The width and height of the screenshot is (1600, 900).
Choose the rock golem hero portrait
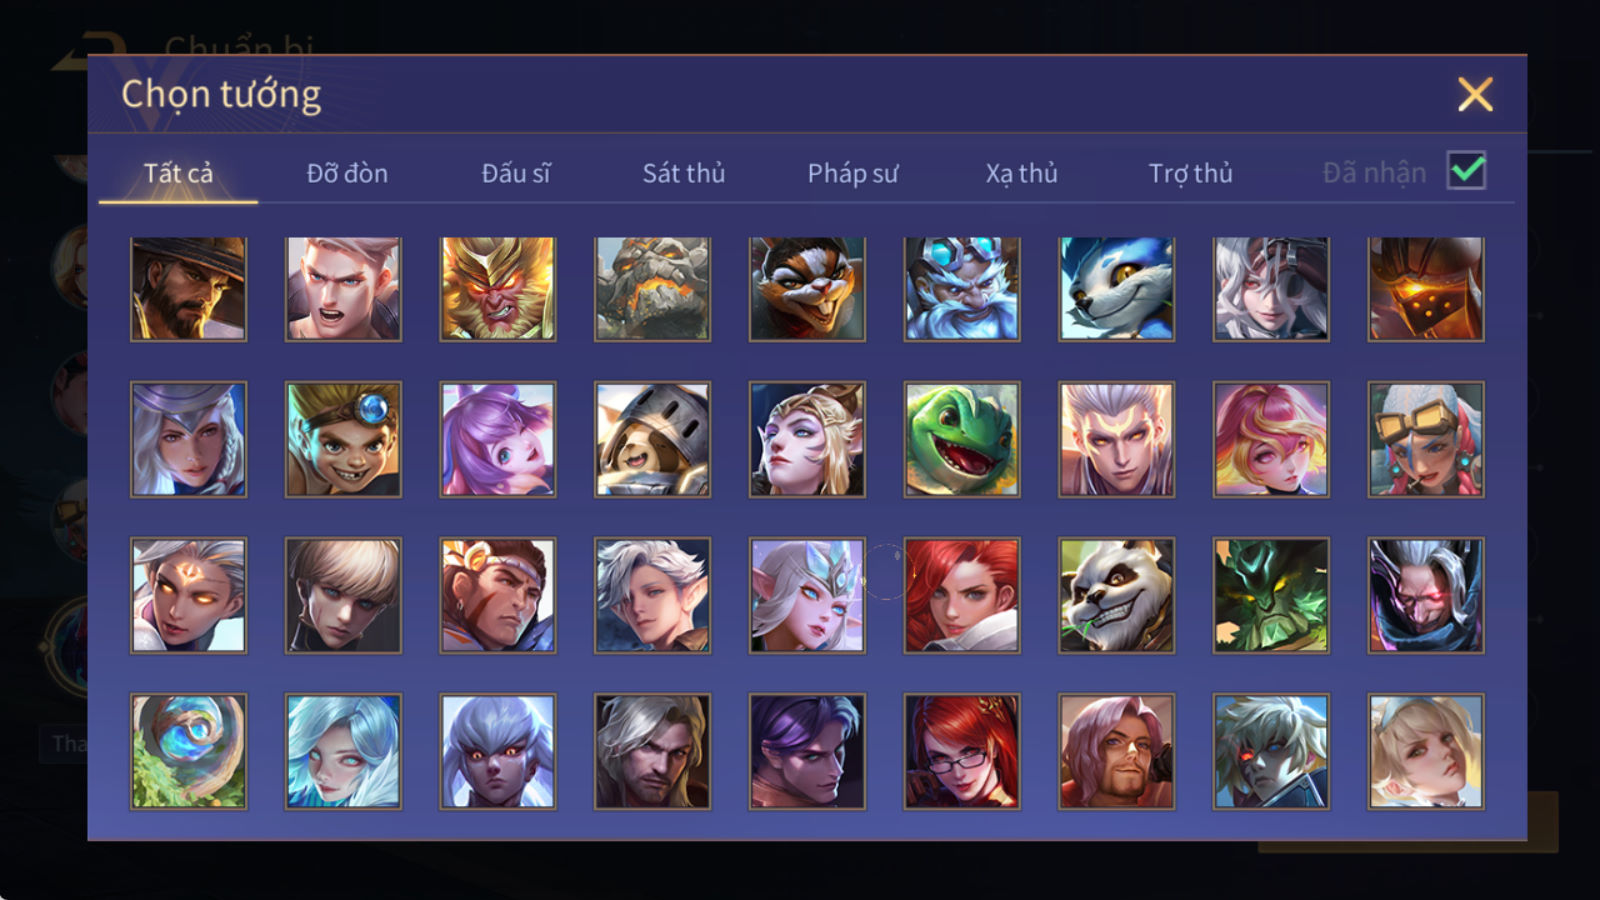tap(653, 289)
